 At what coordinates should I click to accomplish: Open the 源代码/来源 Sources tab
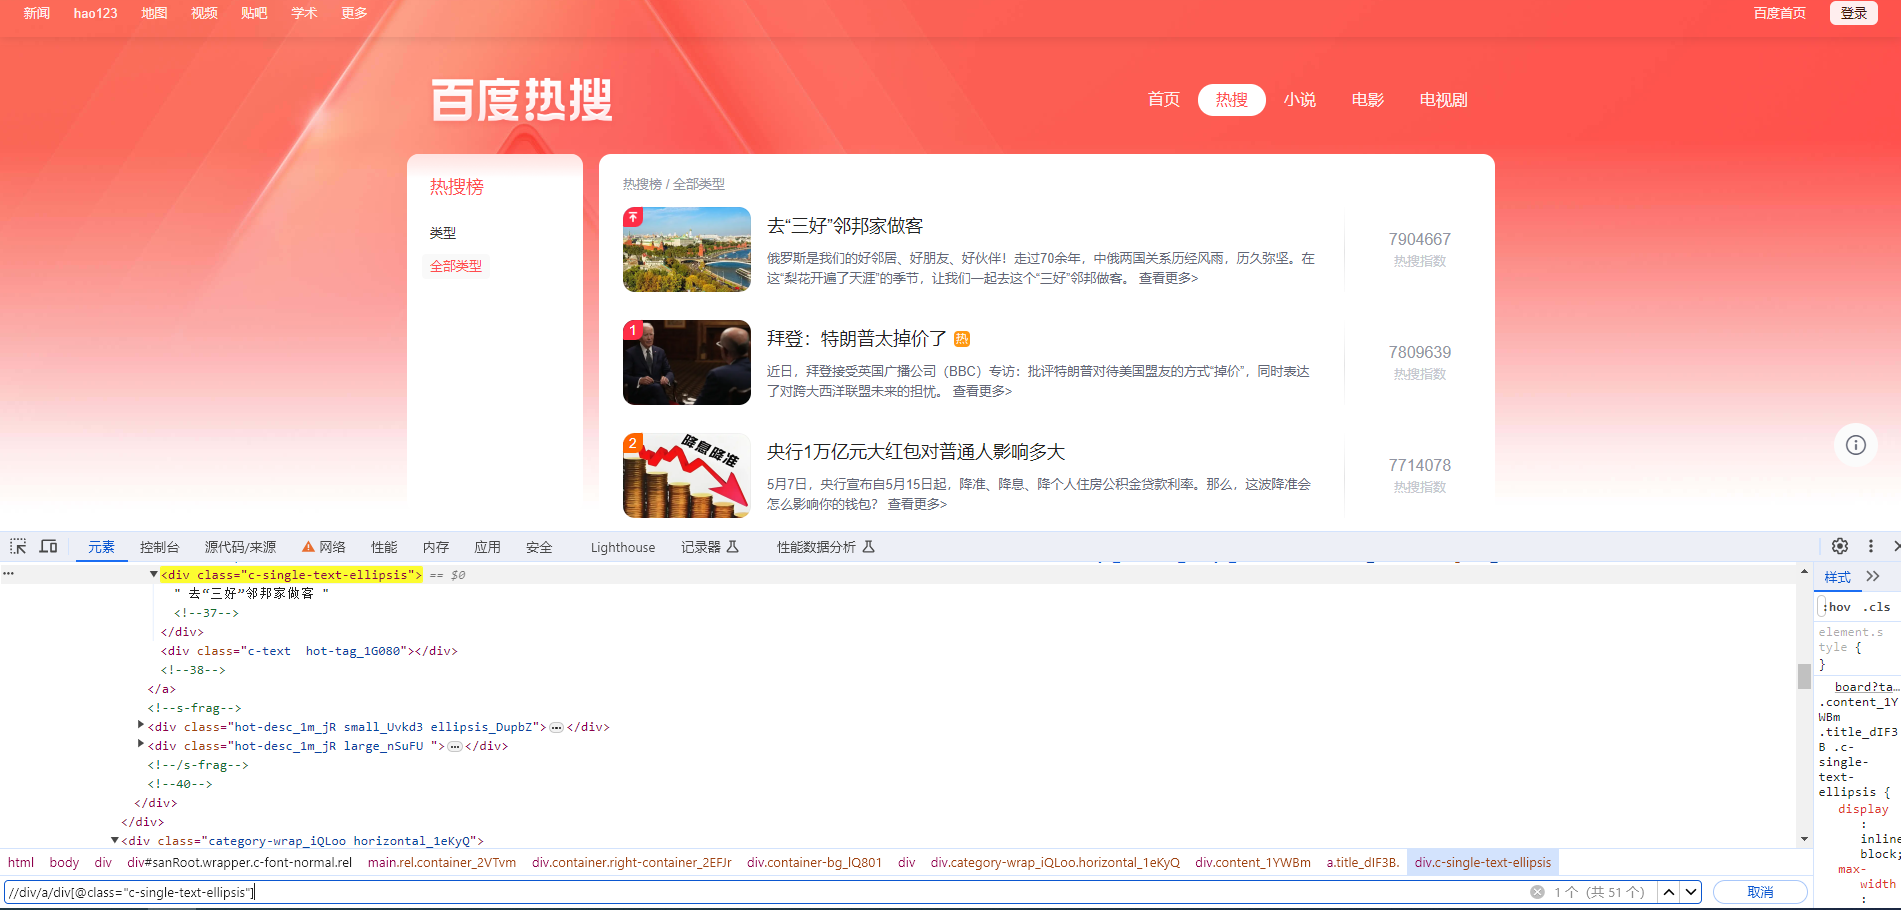pos(240,547)
